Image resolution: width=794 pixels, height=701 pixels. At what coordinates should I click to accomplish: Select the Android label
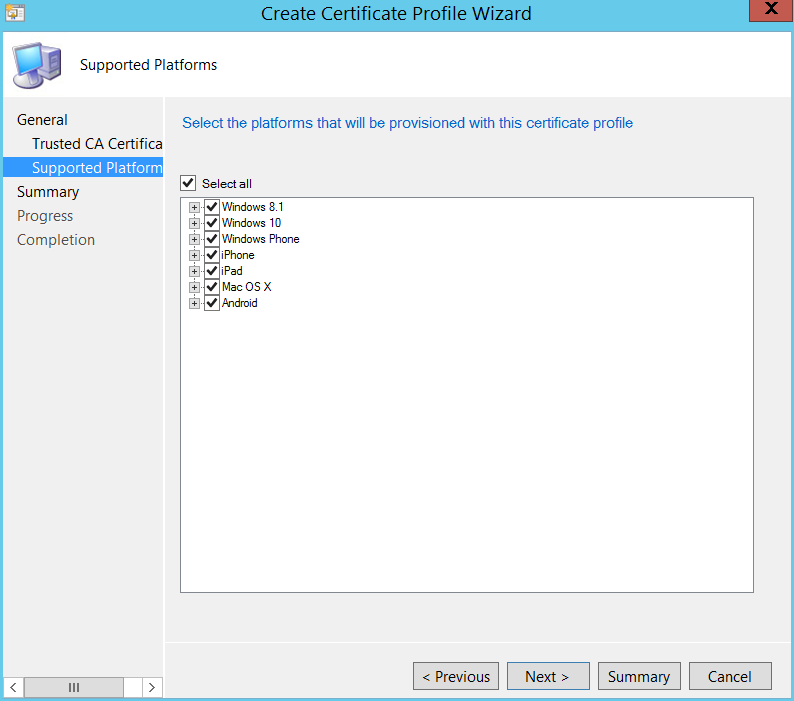point(240,303)
